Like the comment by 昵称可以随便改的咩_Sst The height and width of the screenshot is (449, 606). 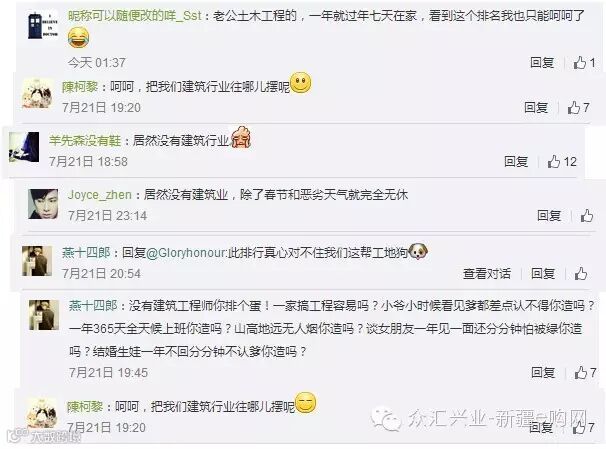584,62
